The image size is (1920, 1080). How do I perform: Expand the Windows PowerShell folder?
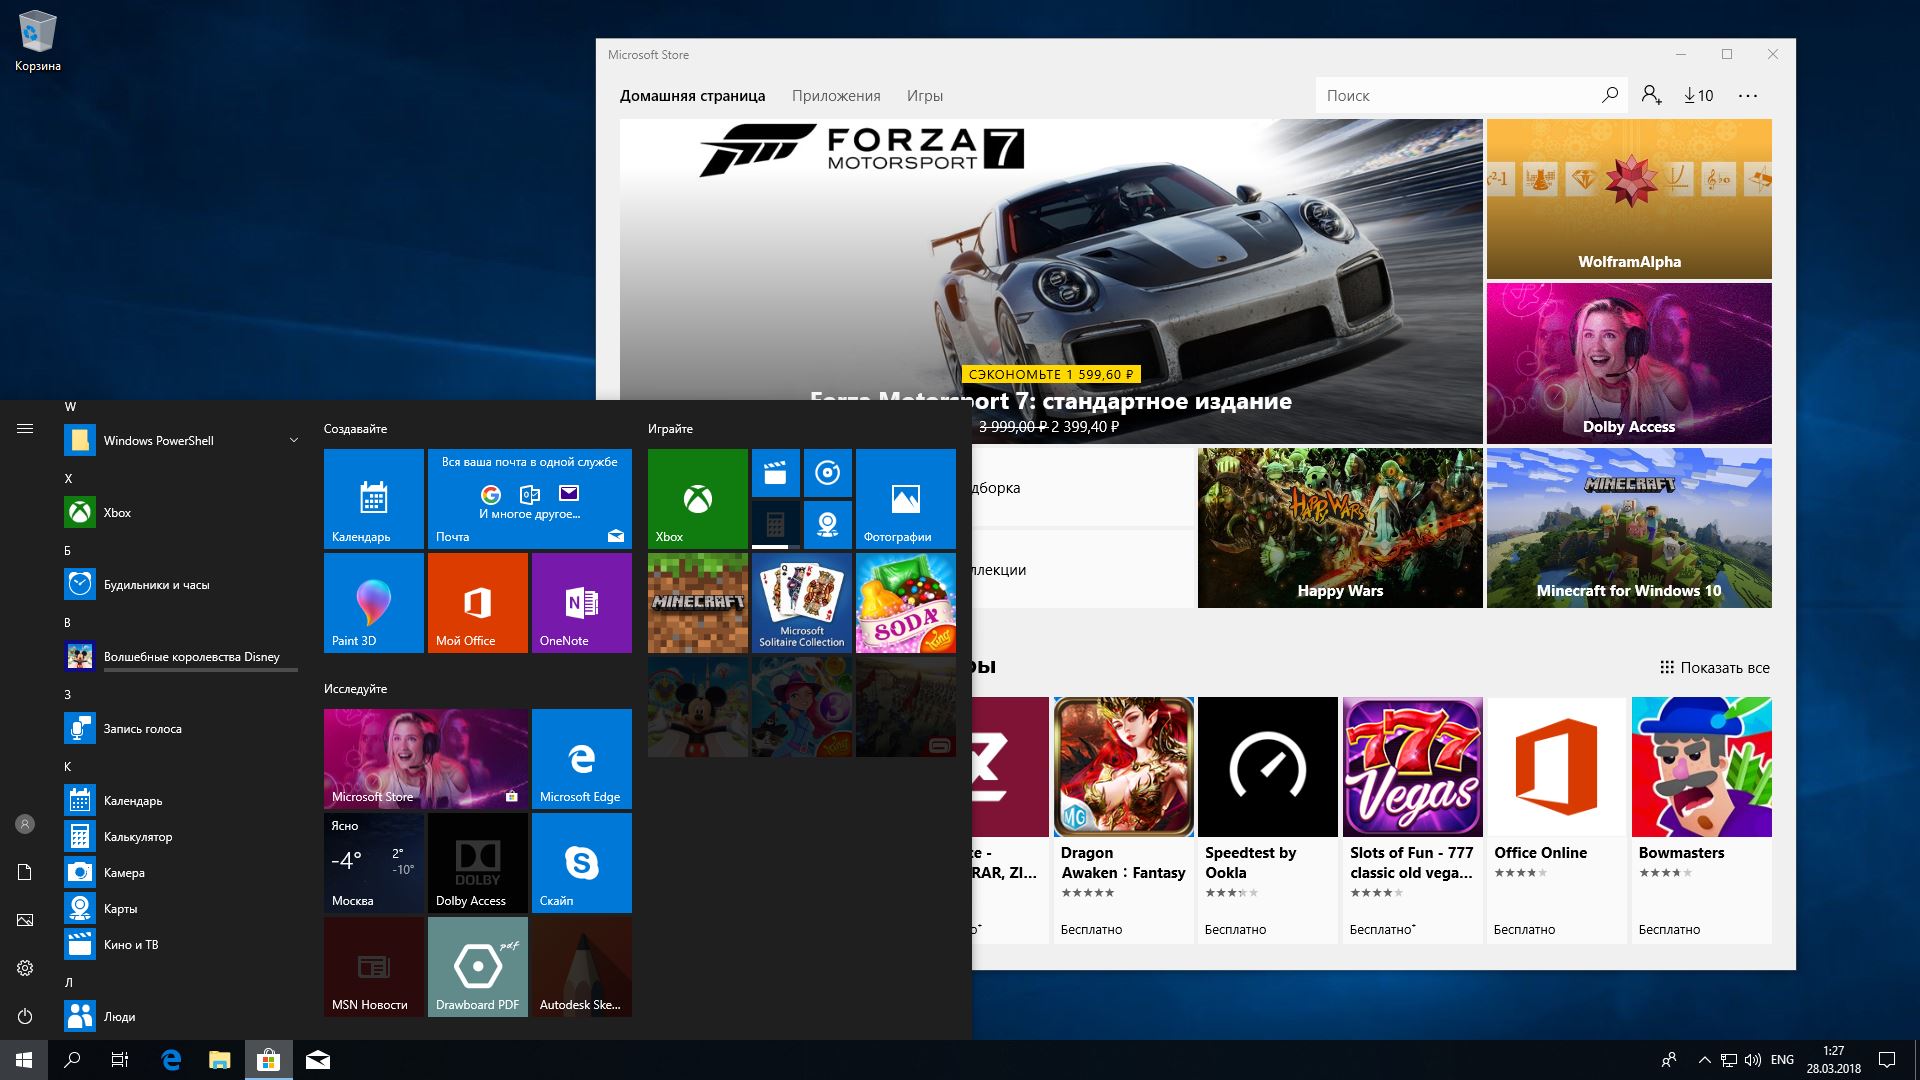(x=293, y=440)
